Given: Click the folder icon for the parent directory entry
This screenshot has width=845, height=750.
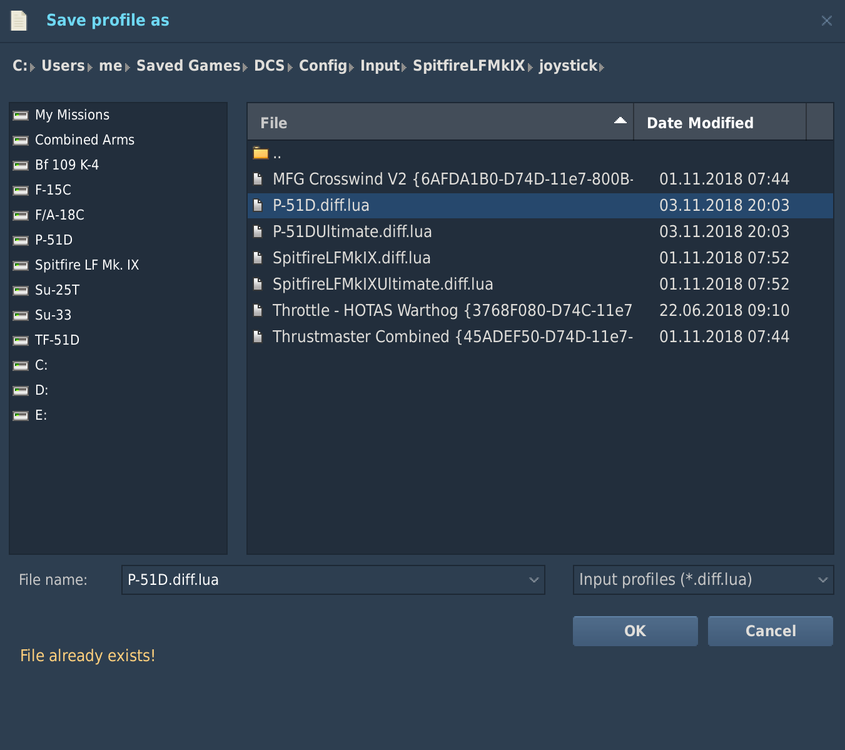Looking at the screenshot, I should [x=260, y=153].
